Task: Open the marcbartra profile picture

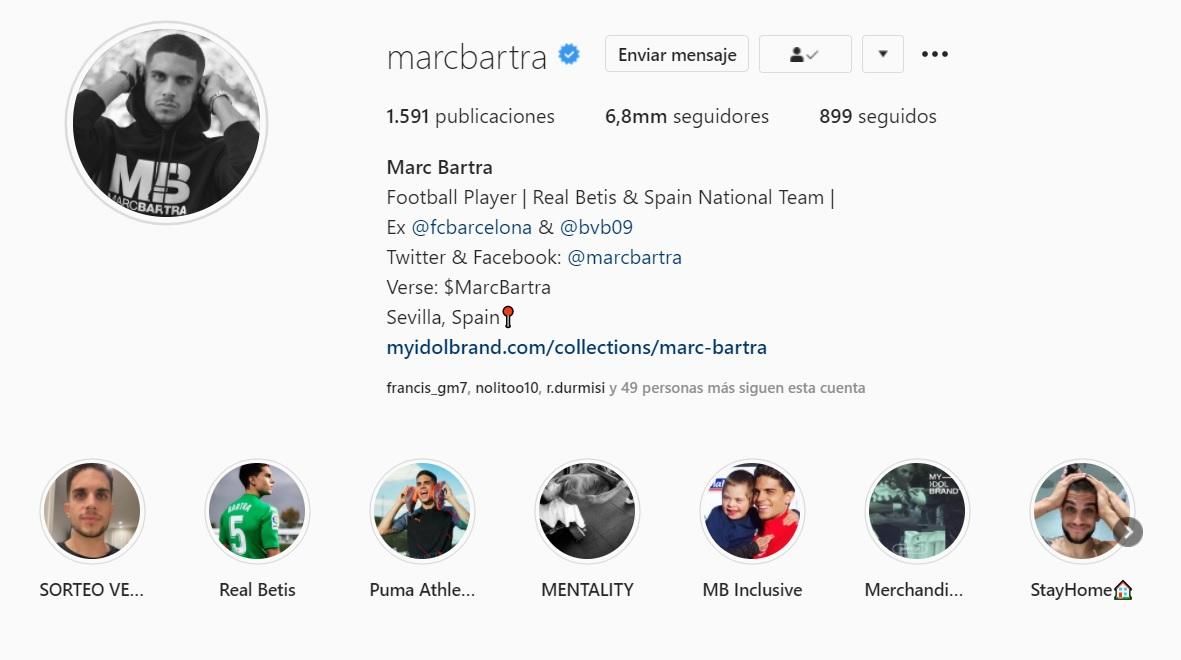Action: (x=166, y=123)
